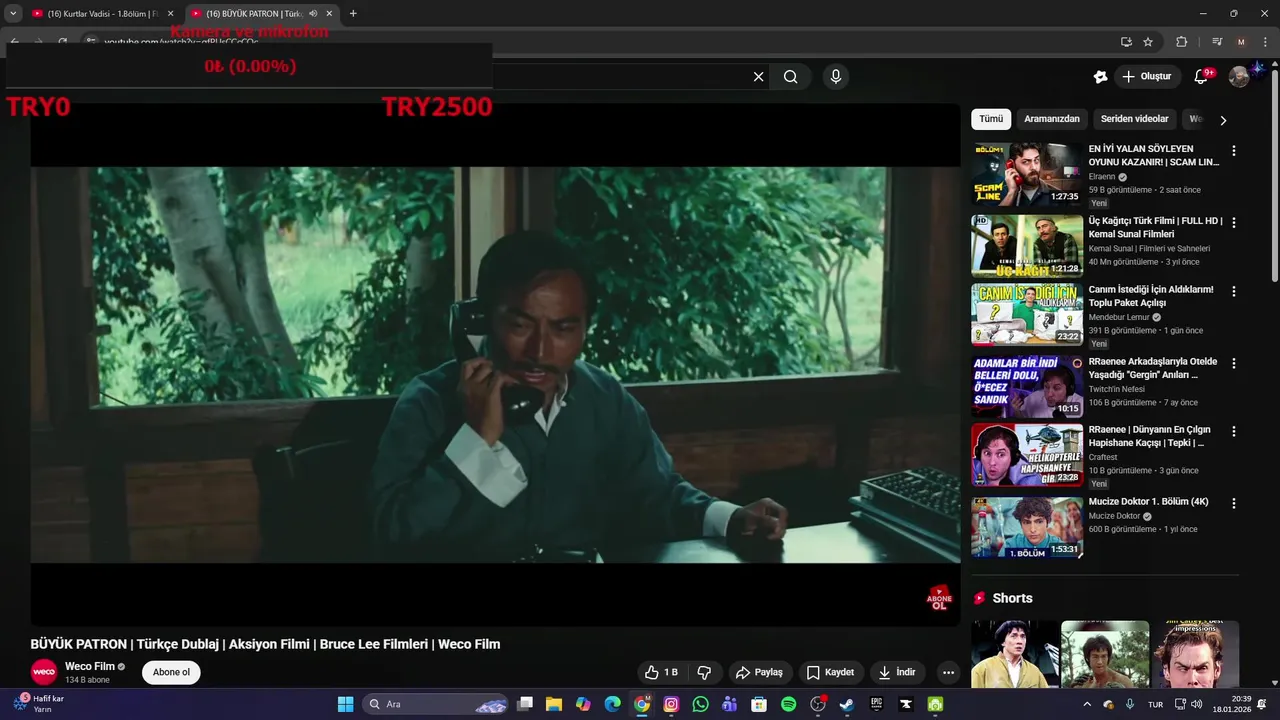This screenshot has height=720, width=1280.
Task: Open options for the Hapishane Kaçışı video
Action: 1233,432
